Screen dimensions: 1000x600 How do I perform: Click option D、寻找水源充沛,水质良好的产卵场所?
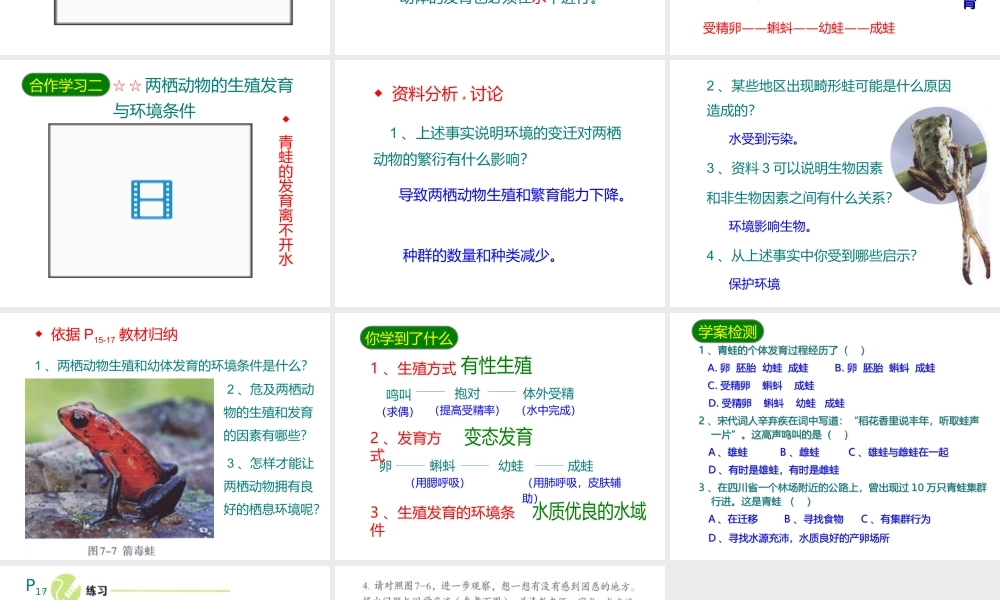click(x=798, y=538)
